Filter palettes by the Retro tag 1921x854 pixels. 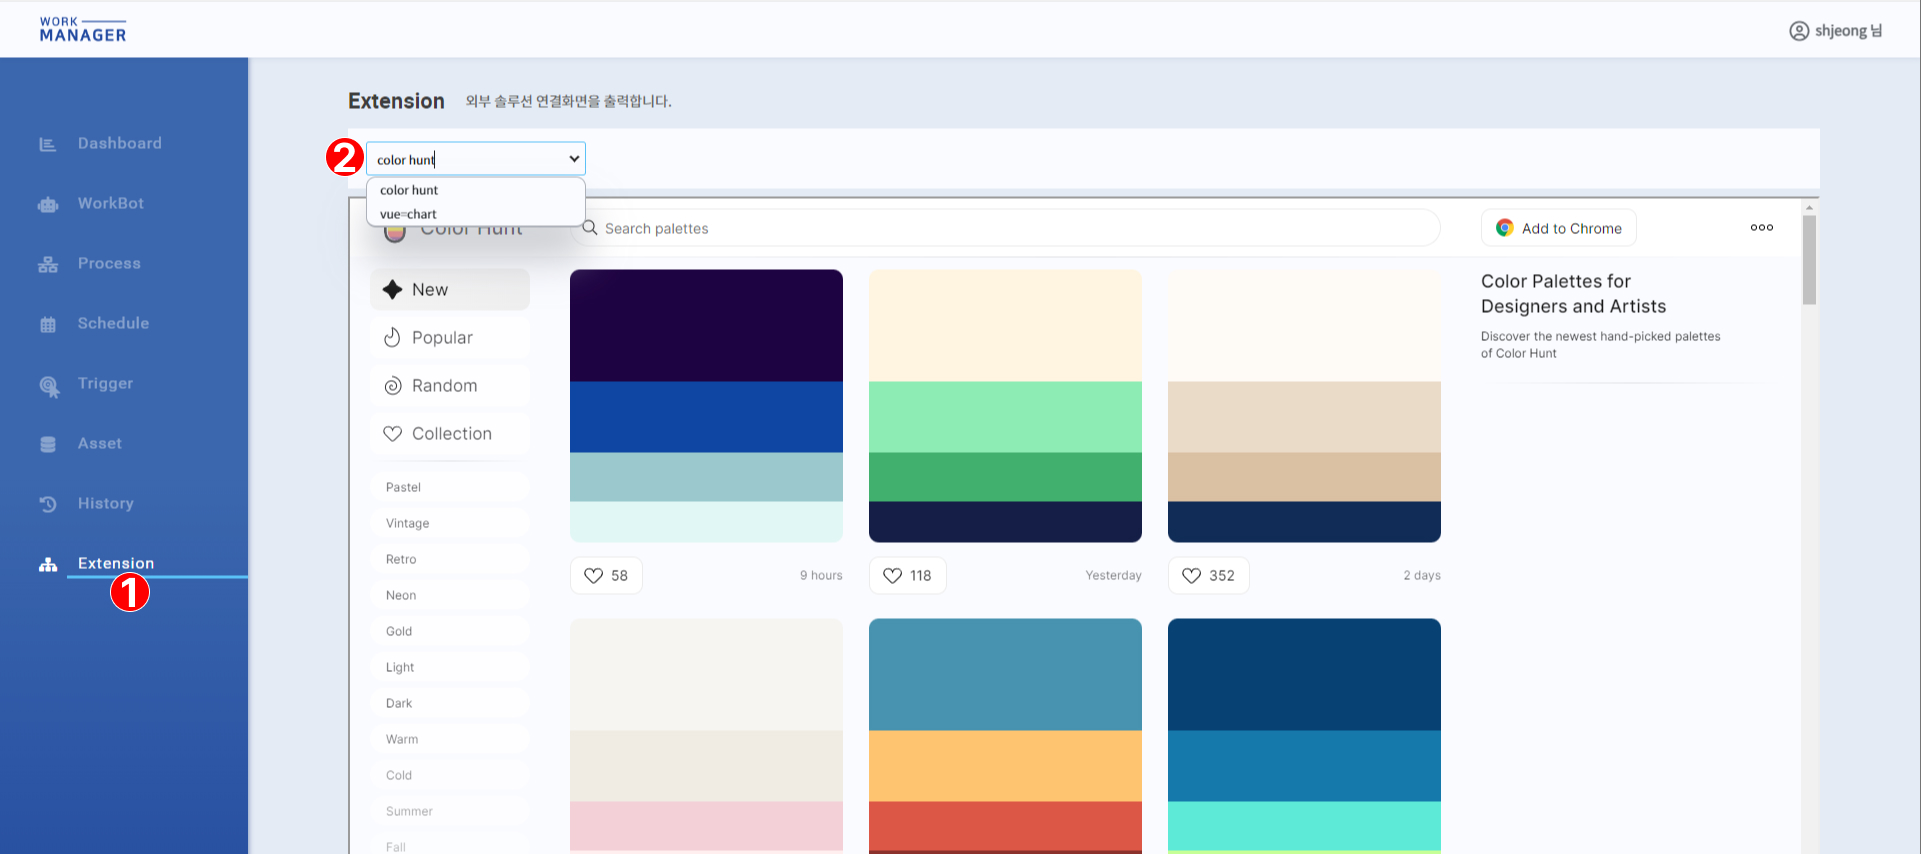pyautogui.click(x=450, y=559)
